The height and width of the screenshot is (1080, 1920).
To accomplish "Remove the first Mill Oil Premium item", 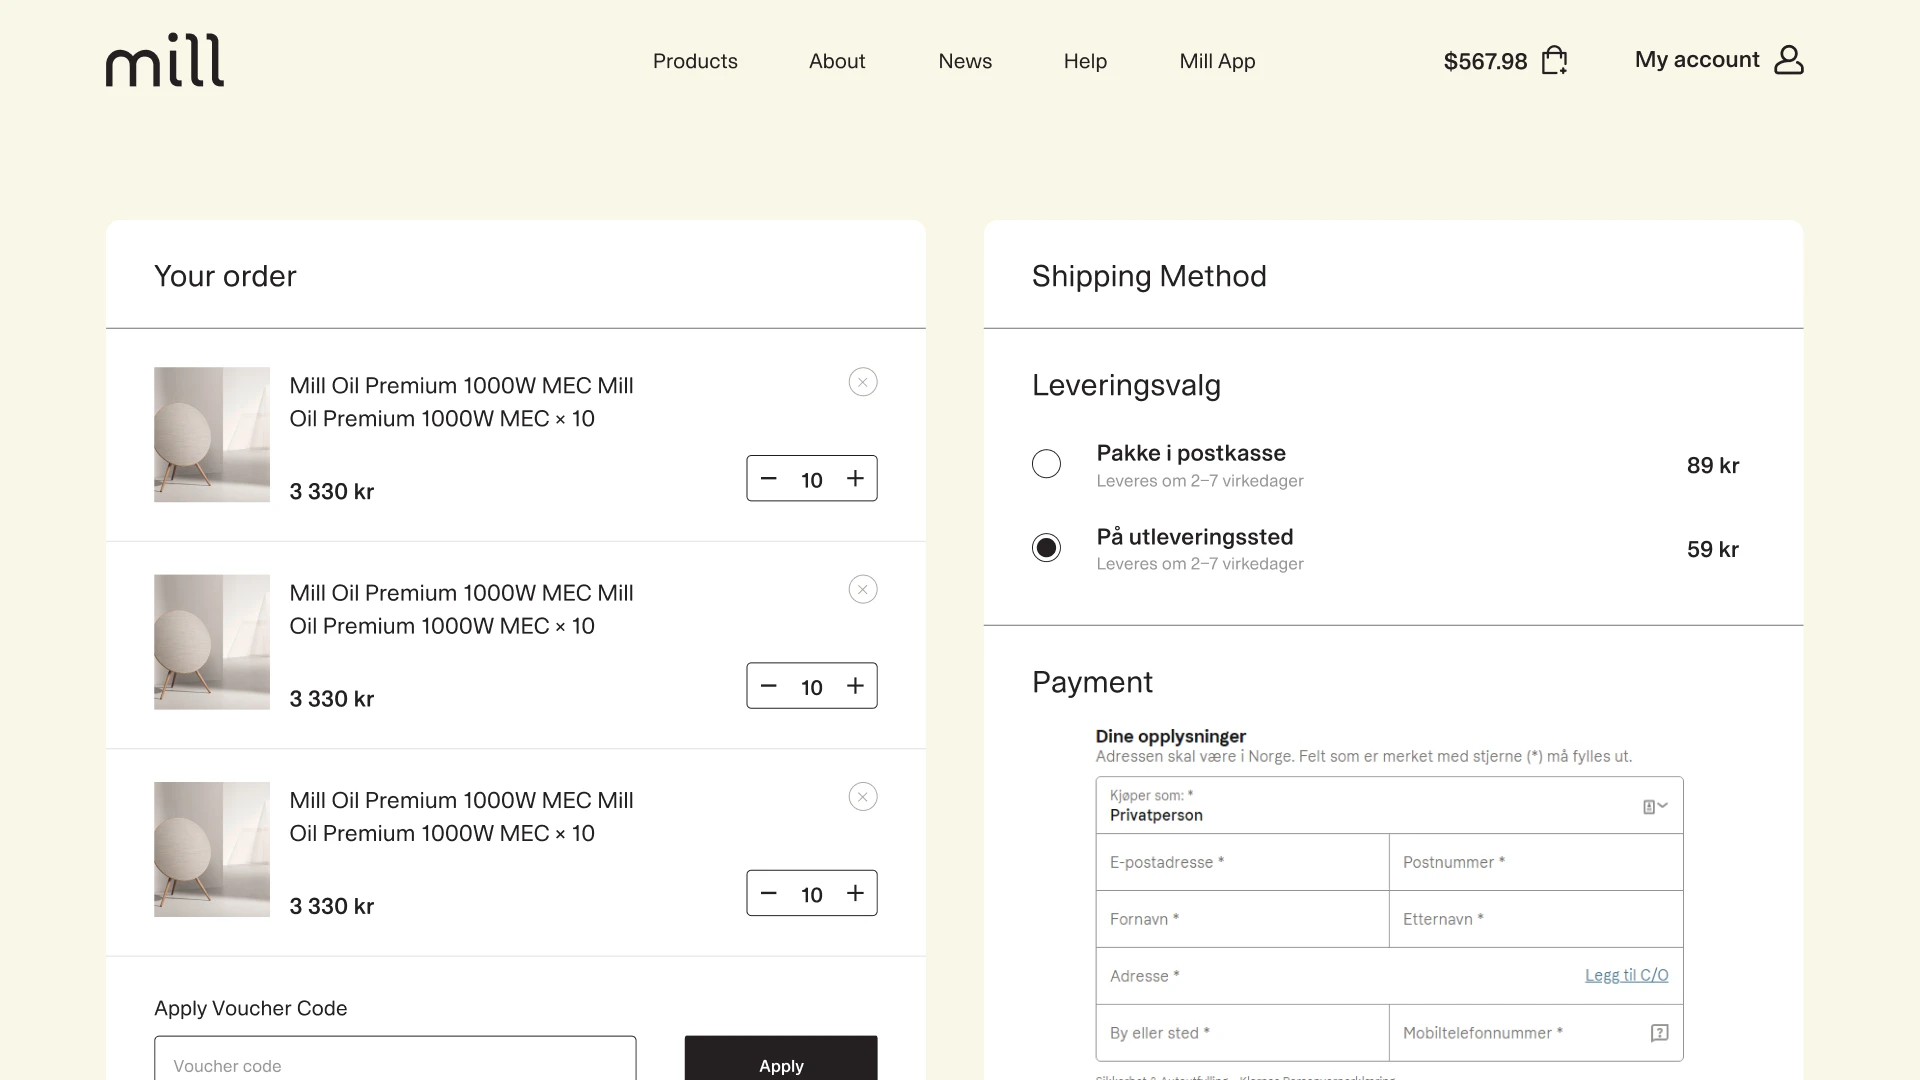I will pyautogui.click(x=863, y=382).
